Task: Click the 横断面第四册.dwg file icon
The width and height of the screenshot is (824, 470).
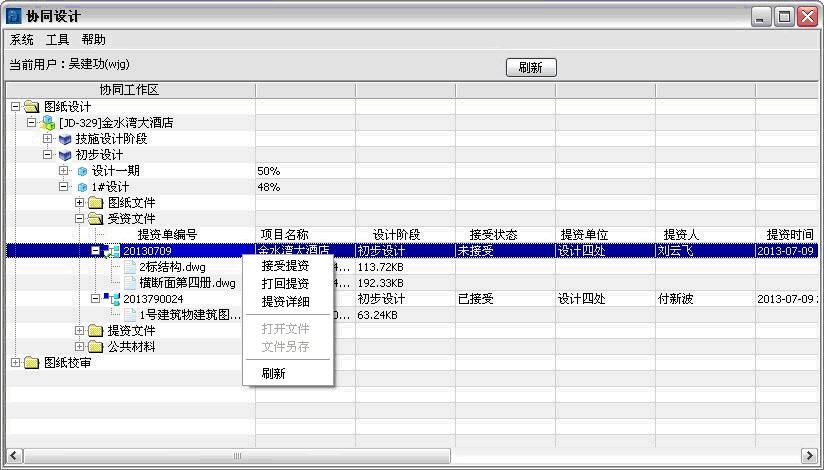Action: pos(130,283)
